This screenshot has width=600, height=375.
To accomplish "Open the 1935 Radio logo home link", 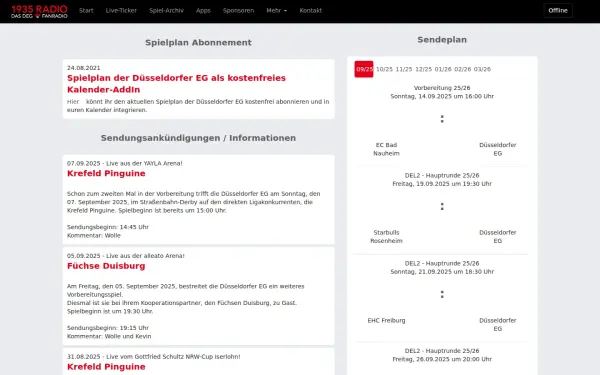I will pyautogui.click(x=39, y=11).
